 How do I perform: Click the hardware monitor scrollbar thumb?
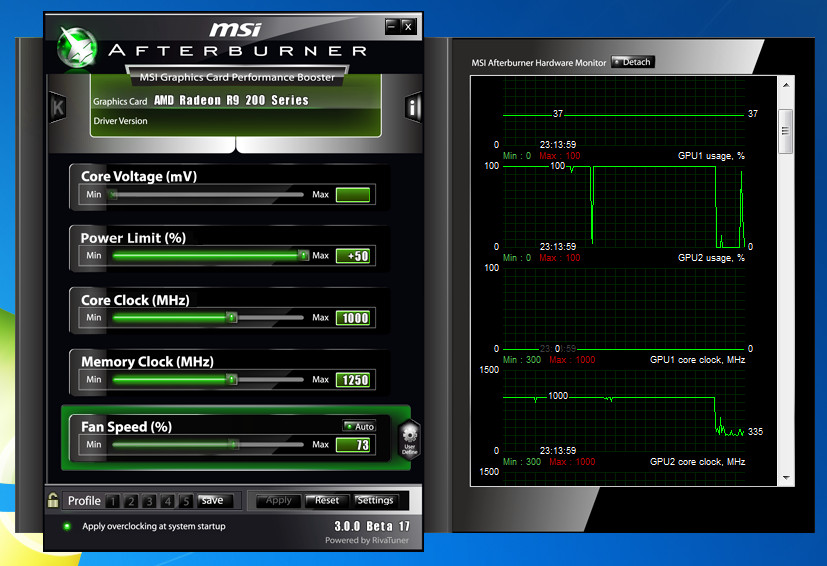click(786, 131)
